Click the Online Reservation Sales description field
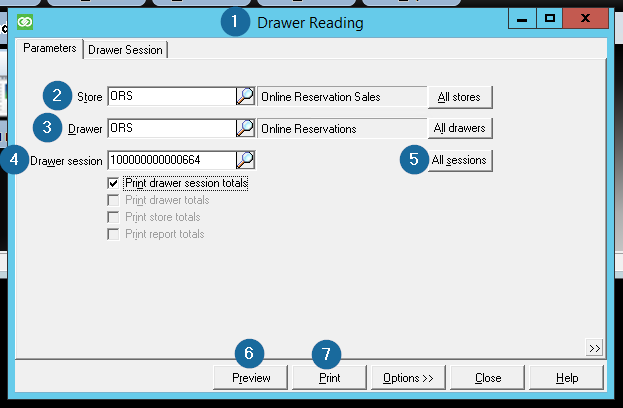Viewport: 623px width, 408px height. tap(342, 97)
